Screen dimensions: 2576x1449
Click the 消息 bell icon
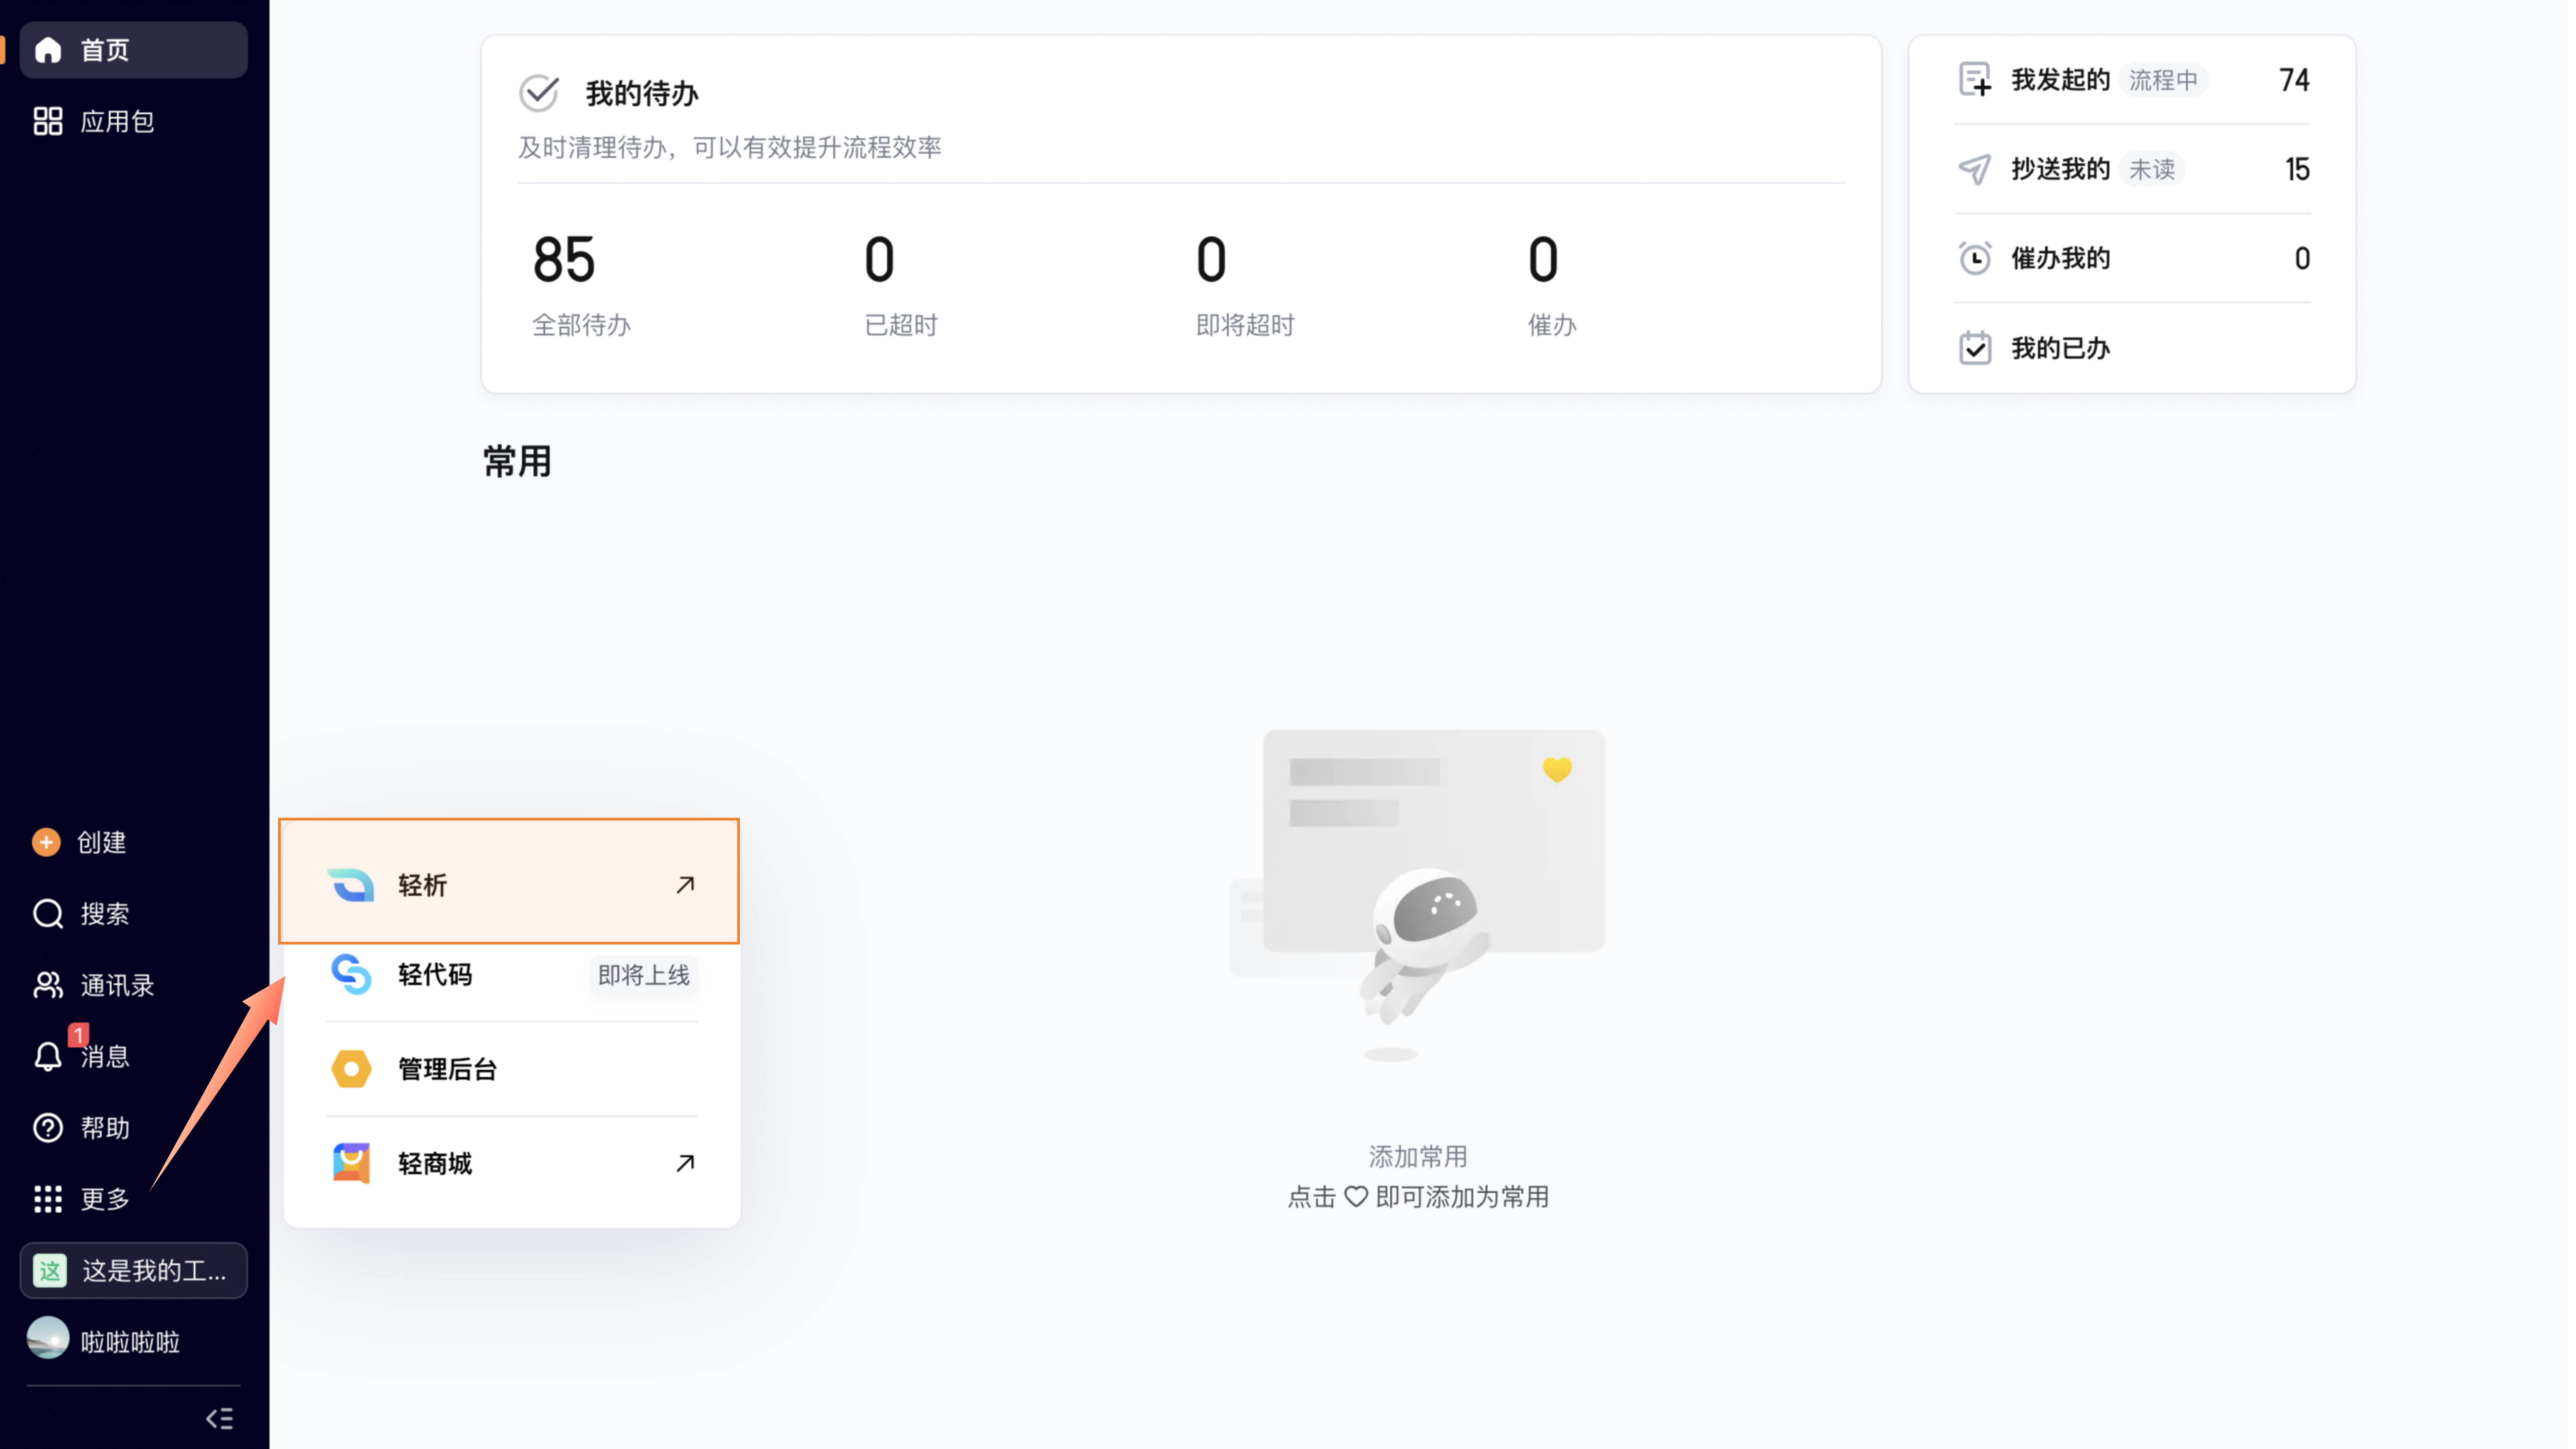point(48,1057)
